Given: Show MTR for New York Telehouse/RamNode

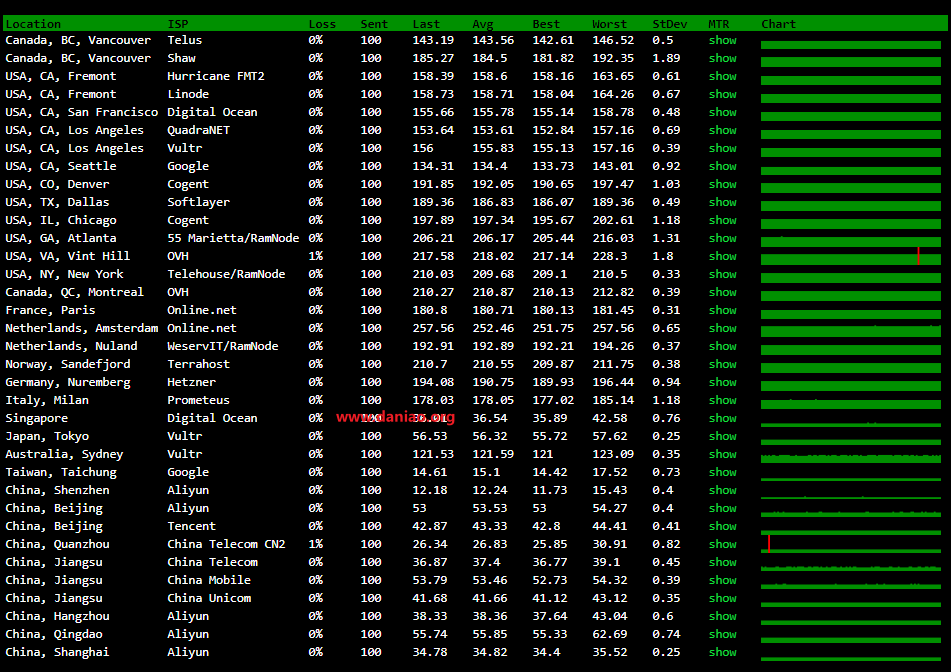Looking at the screenshot, I should (722, 274).
